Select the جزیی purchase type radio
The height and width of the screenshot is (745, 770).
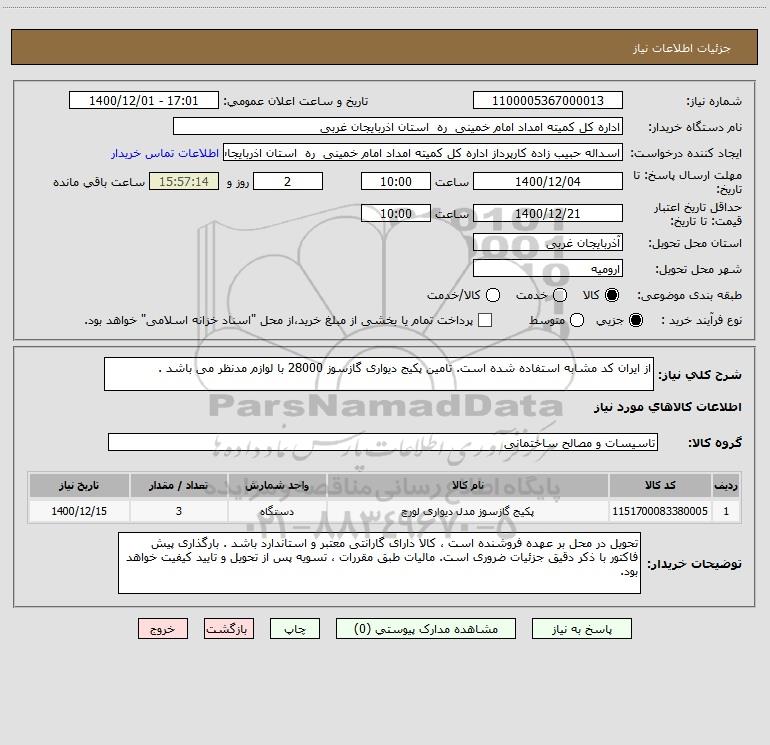tap(635, 320)
